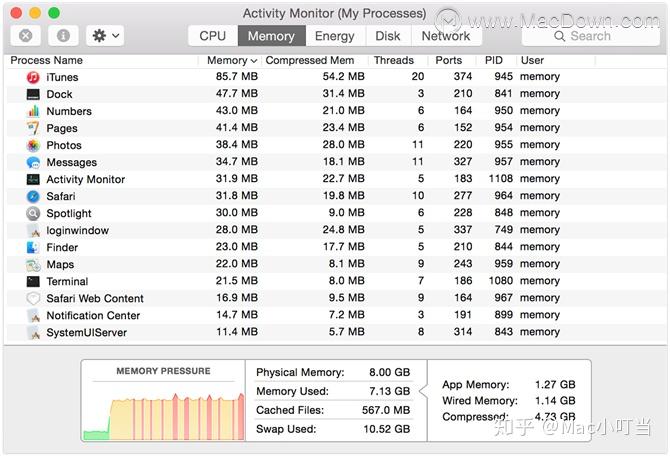
Task: Switch to the Energy tab
Action: pyautogui.click(x=334, y=36)
